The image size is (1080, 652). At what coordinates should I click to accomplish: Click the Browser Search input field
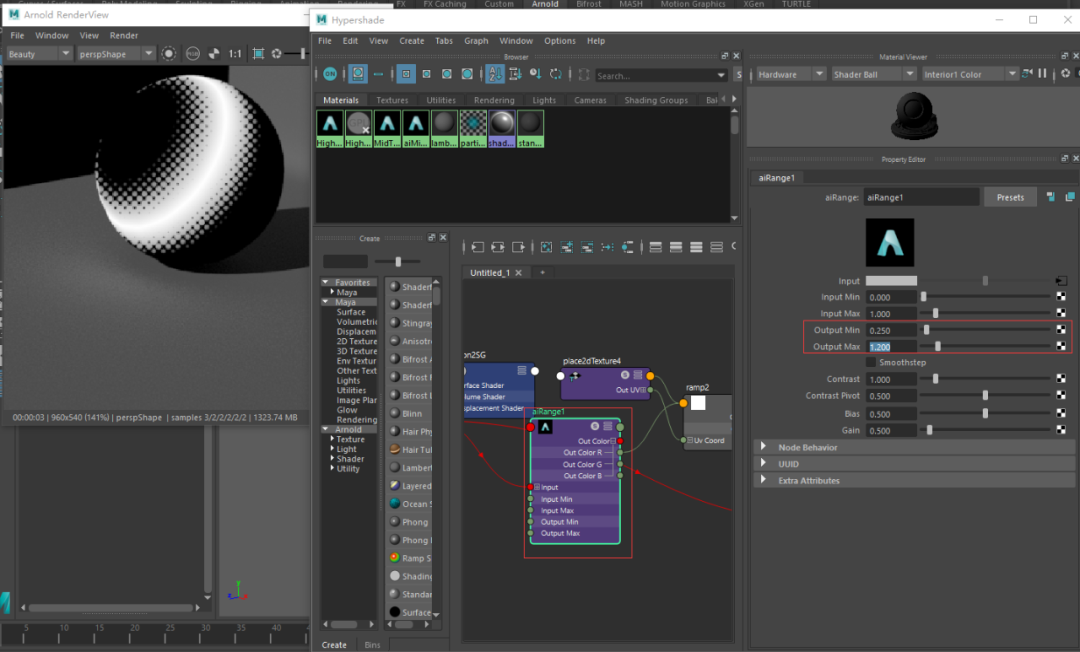click(660, 75)
